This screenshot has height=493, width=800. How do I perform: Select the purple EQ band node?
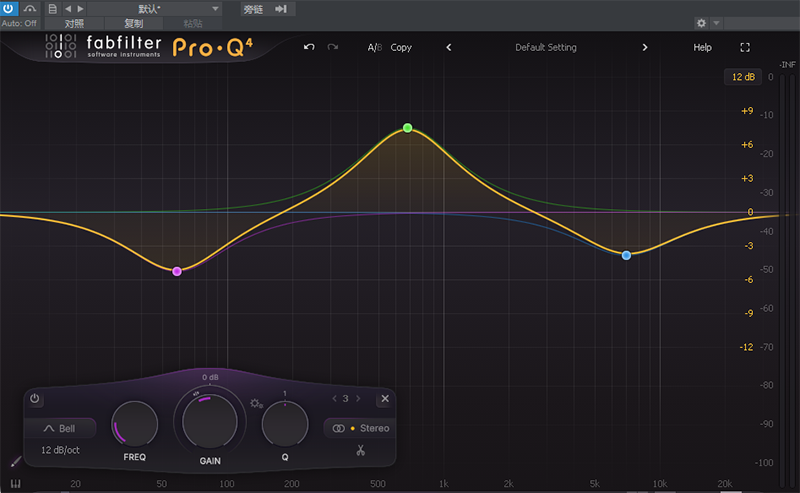coord(177,272)
